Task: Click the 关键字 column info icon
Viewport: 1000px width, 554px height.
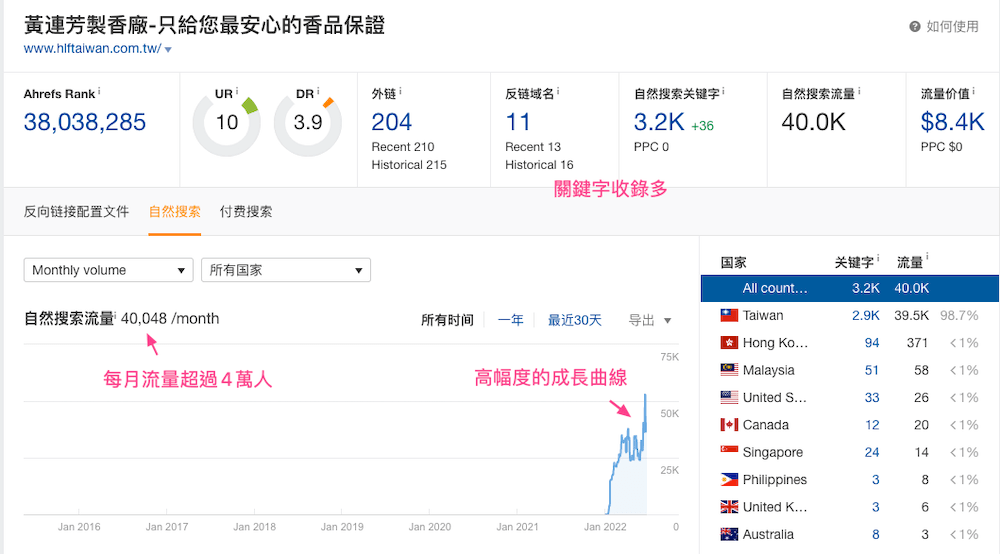Action: (x=878, y=258)
